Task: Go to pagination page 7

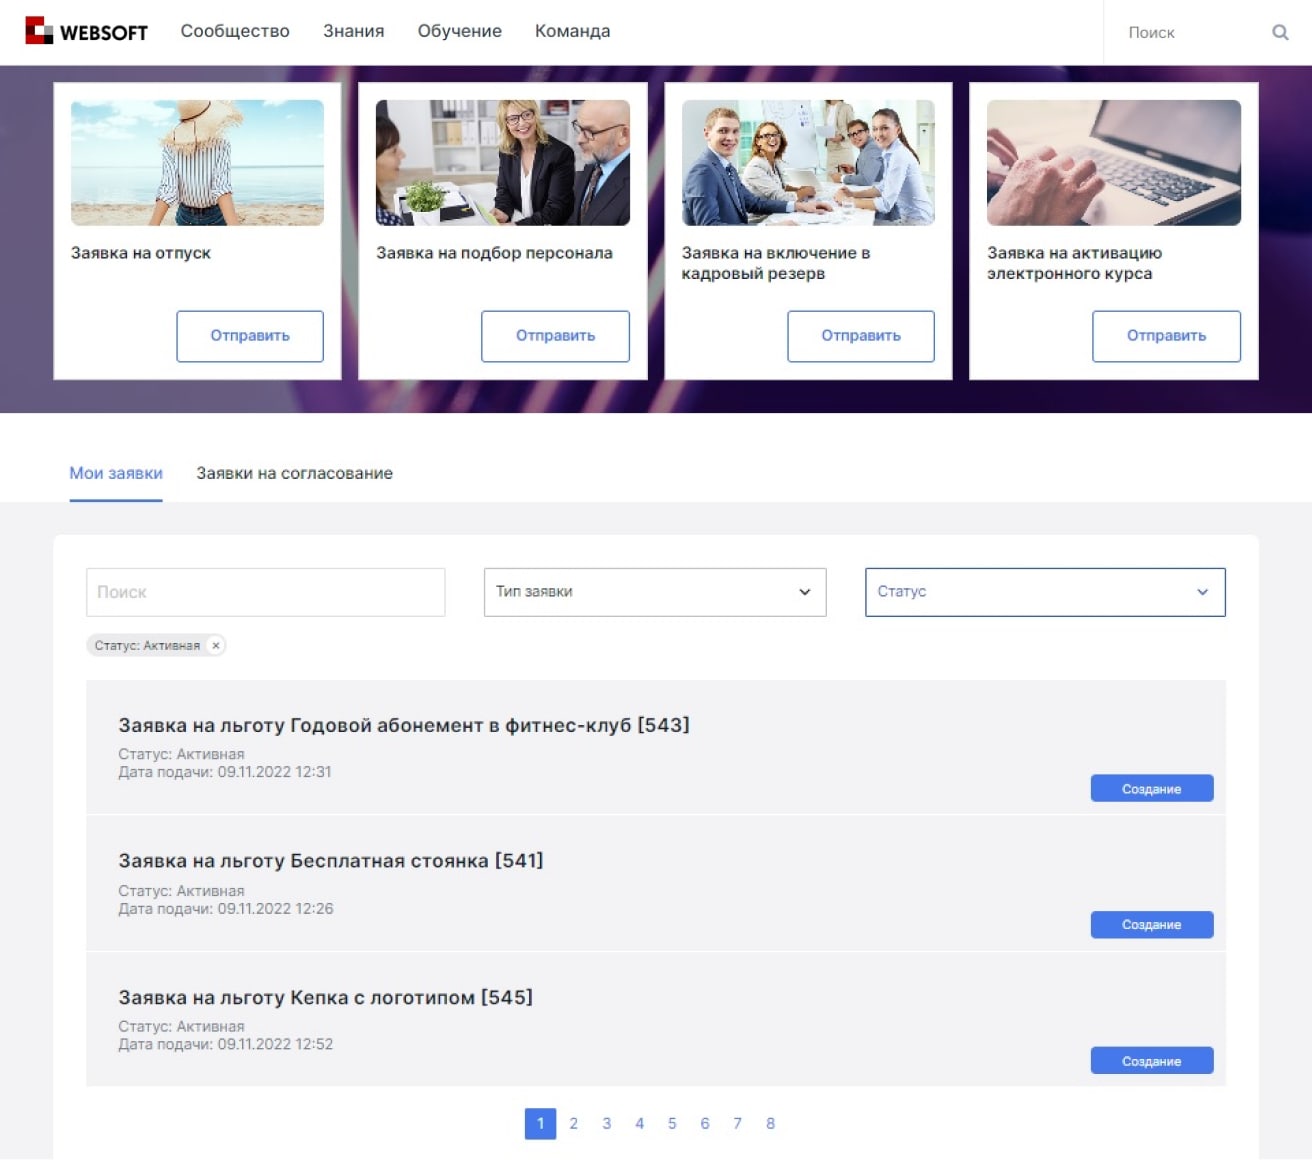Action: point(738,1124)
